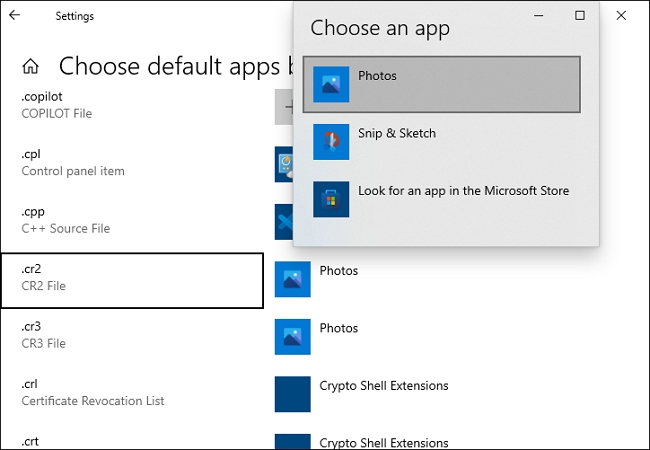Open Crypto Shell Extensions for .crl
The image size is (650, 450).
pyautogui.click(x=384, y=386)
